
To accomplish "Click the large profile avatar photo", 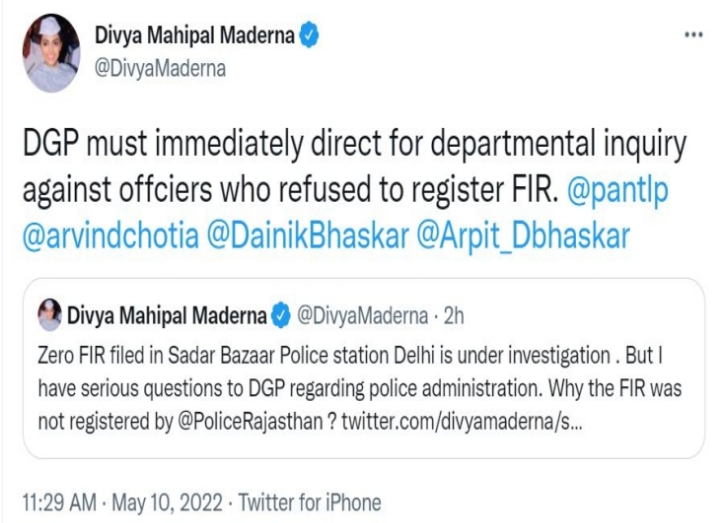I will tap(50, 52).
